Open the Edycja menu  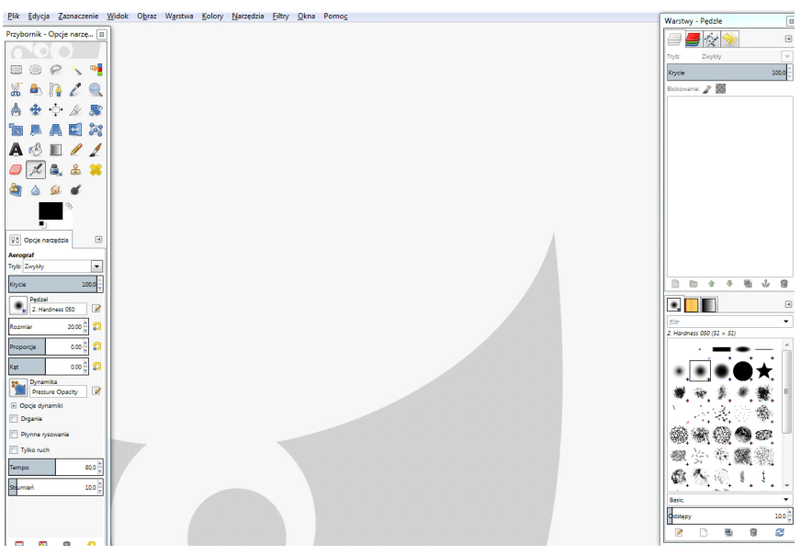coord(39,16)
